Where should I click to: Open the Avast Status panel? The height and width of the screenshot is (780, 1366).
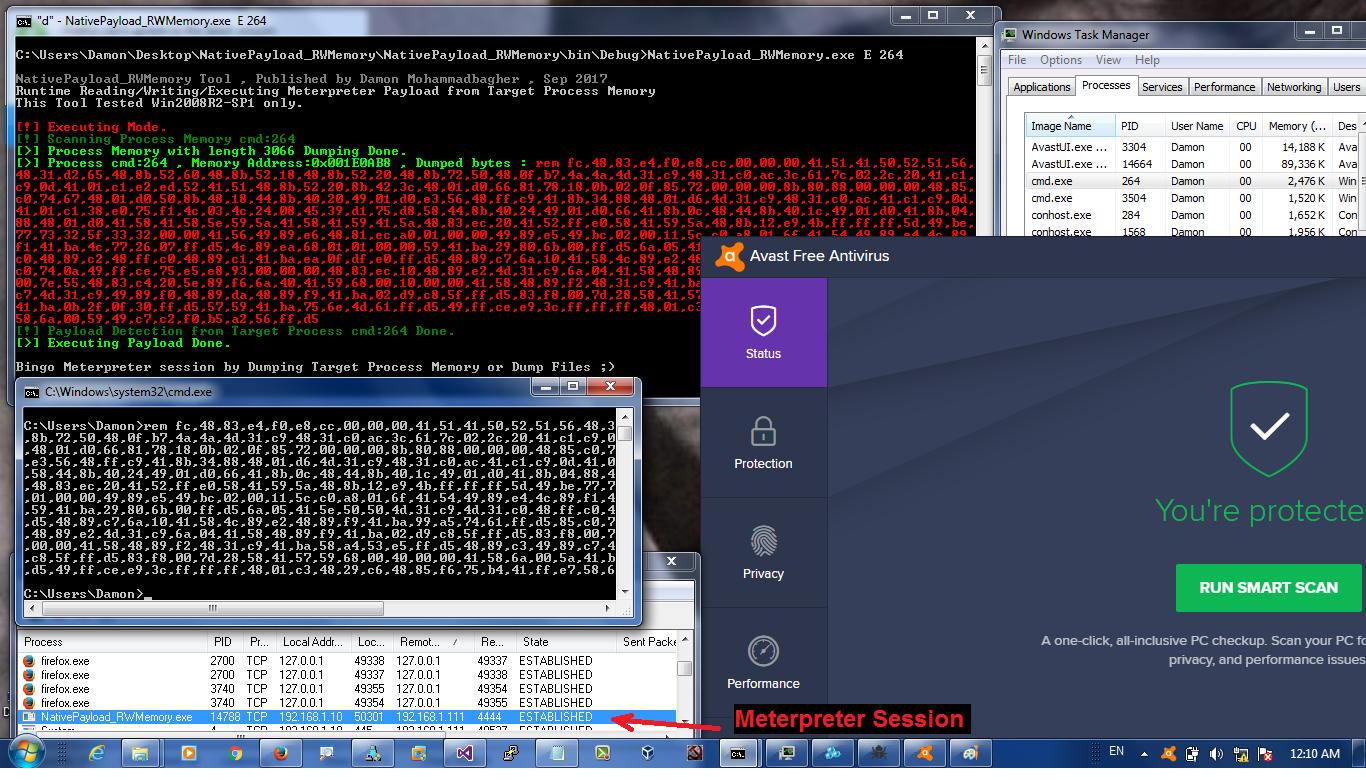(763, 332)
